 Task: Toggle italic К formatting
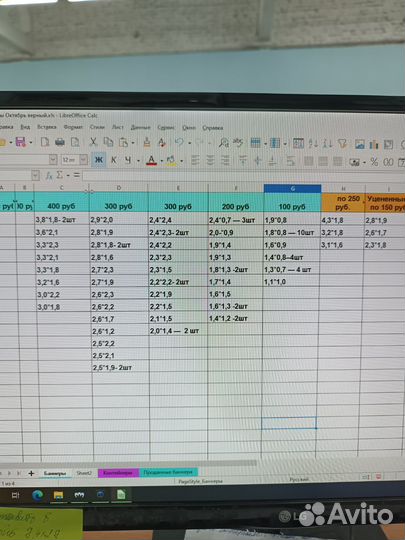point(114,160)
